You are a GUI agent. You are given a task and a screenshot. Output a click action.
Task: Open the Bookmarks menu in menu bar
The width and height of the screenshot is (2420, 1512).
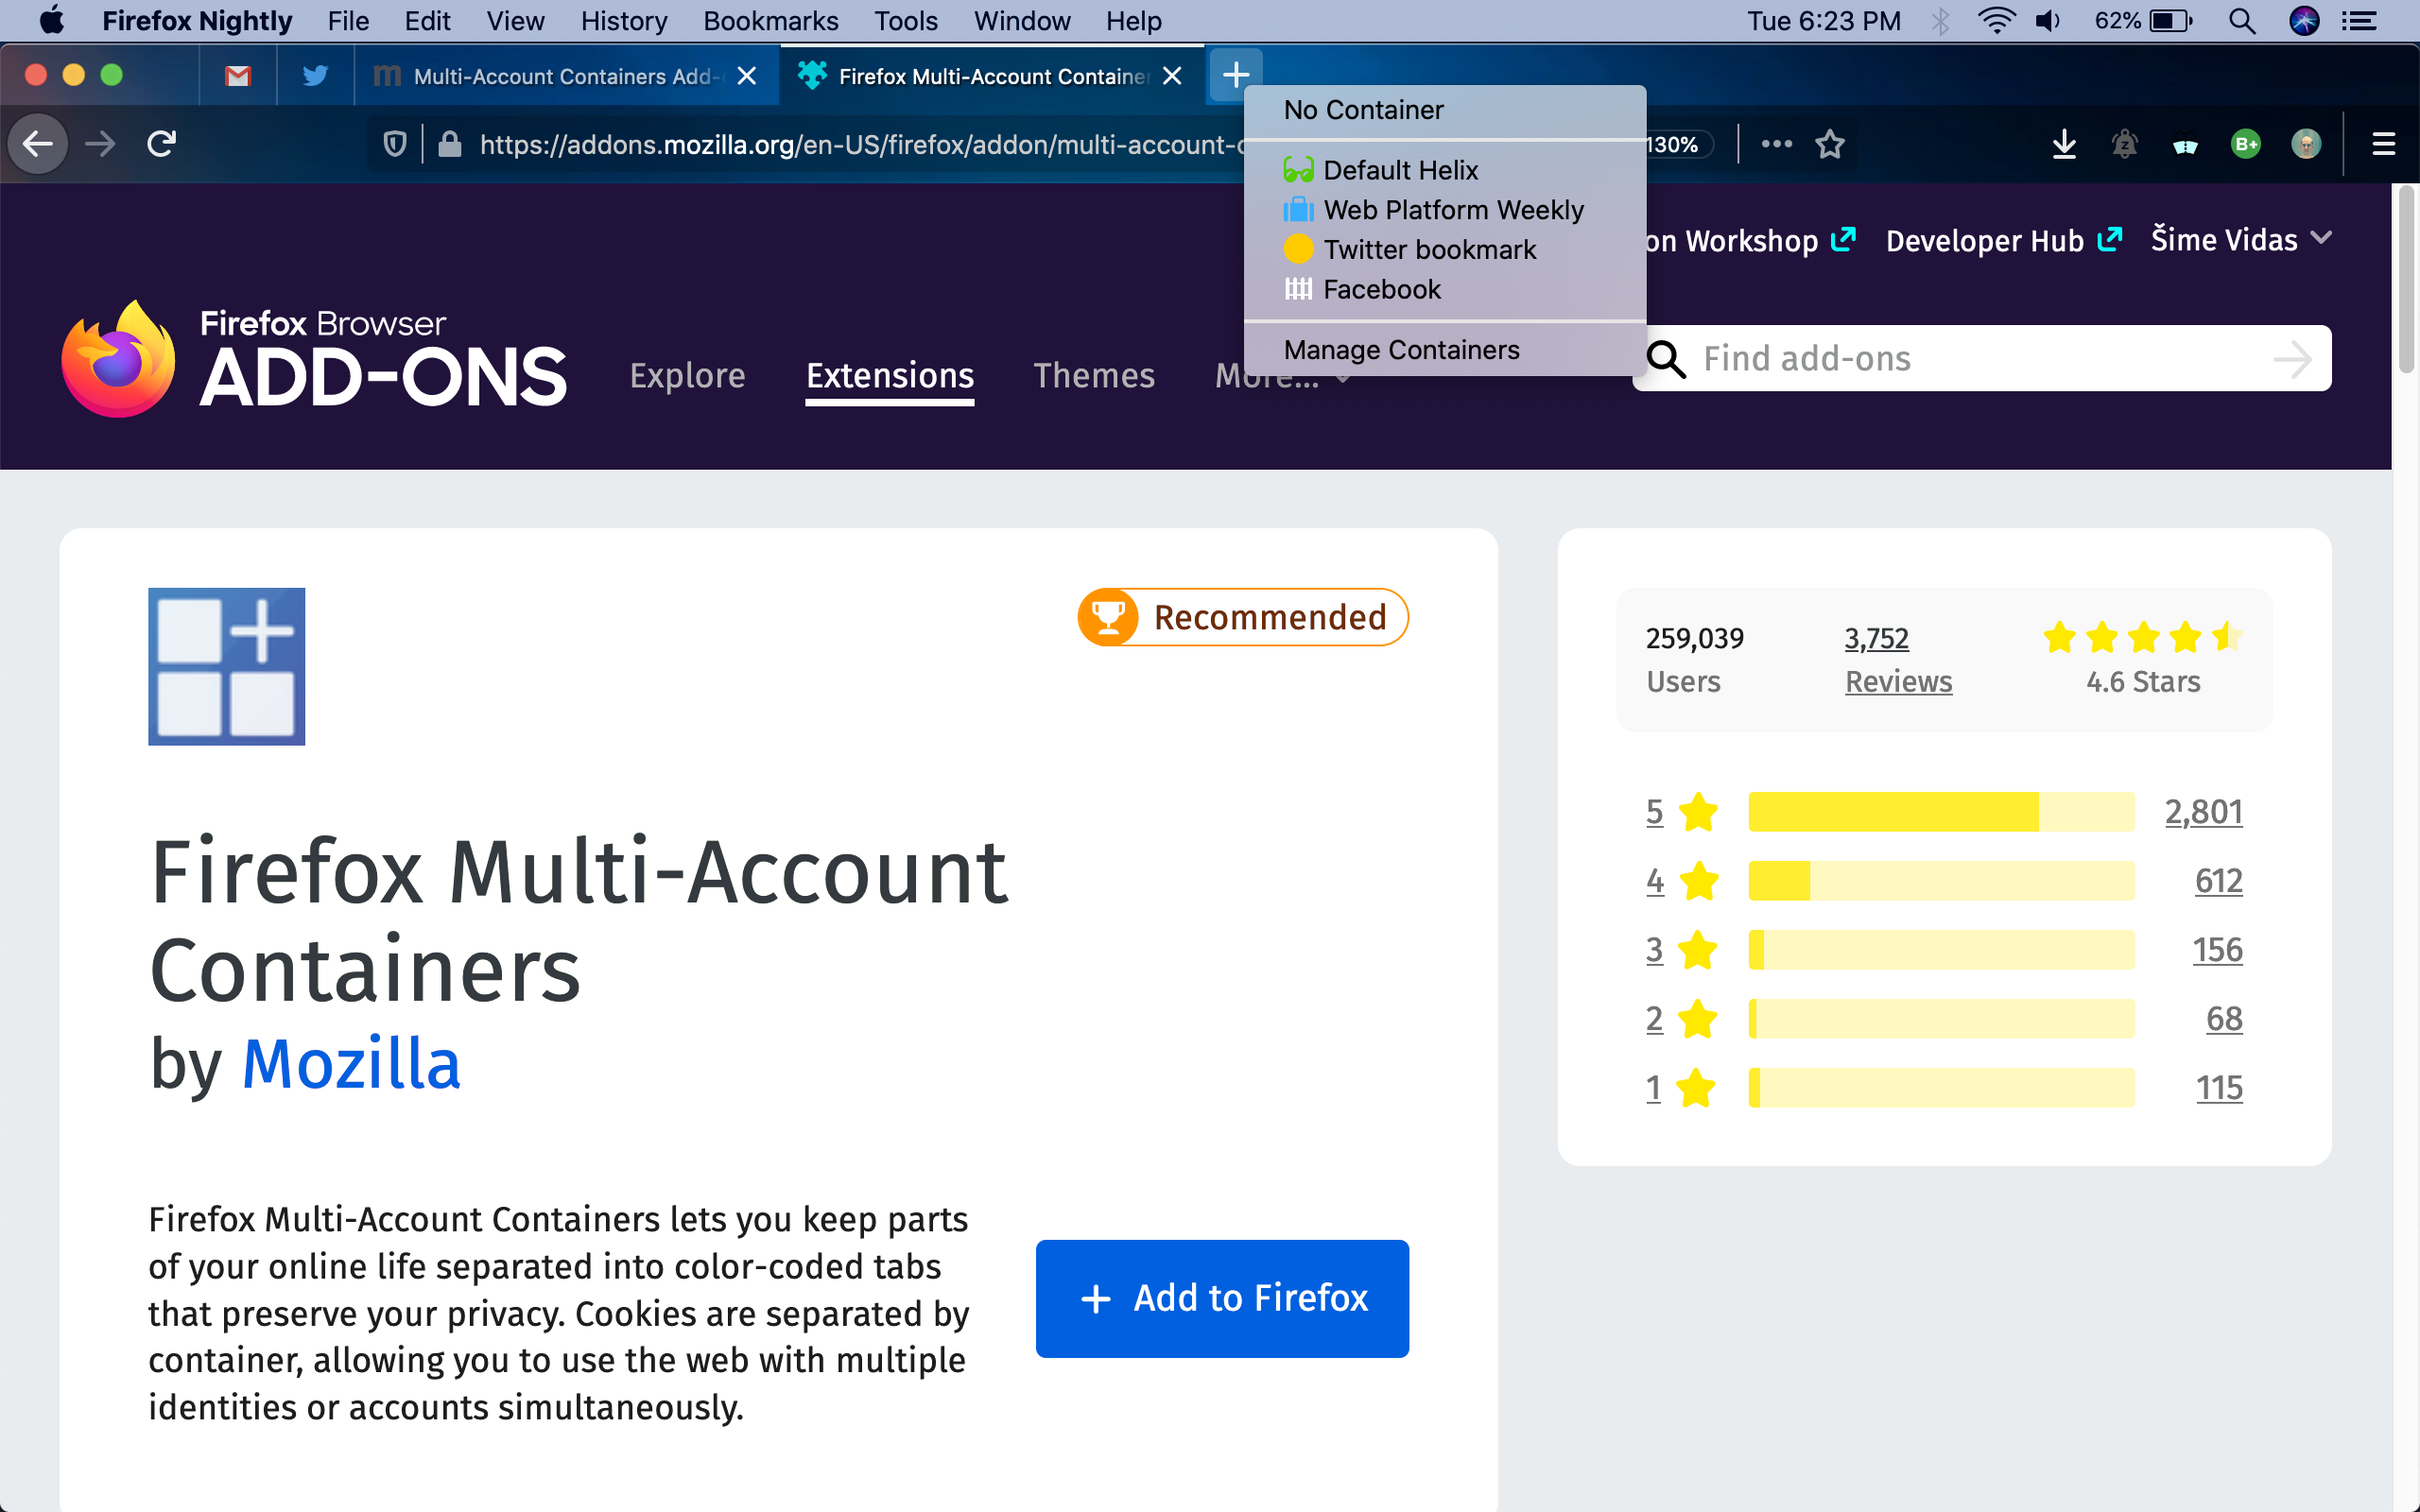pyautogui.click(x=770, y=21)
